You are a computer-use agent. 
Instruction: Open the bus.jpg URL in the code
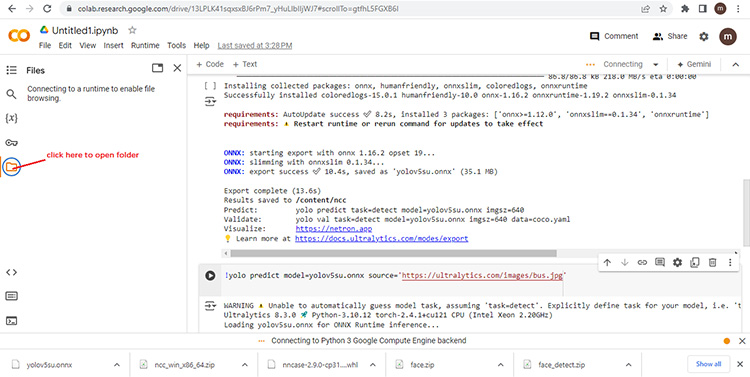482,276
